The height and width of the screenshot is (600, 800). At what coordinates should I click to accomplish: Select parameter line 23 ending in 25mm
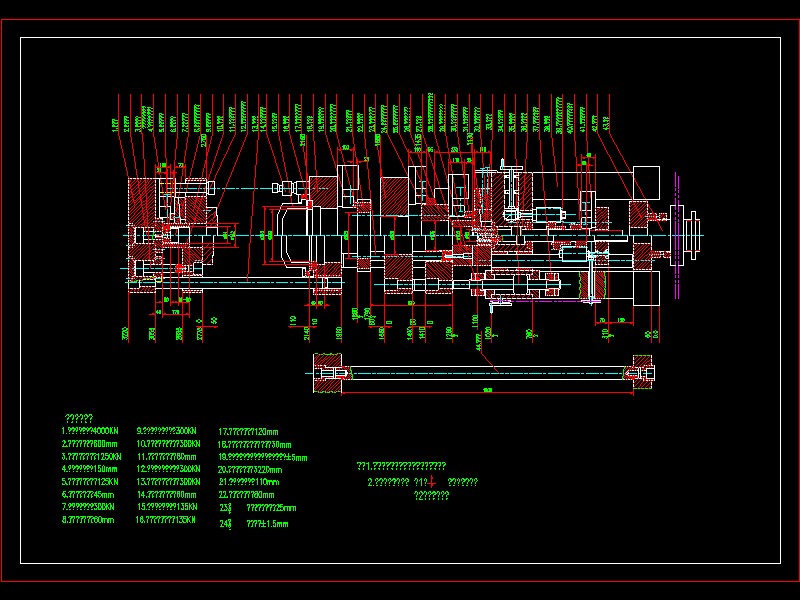coord(258,508)
